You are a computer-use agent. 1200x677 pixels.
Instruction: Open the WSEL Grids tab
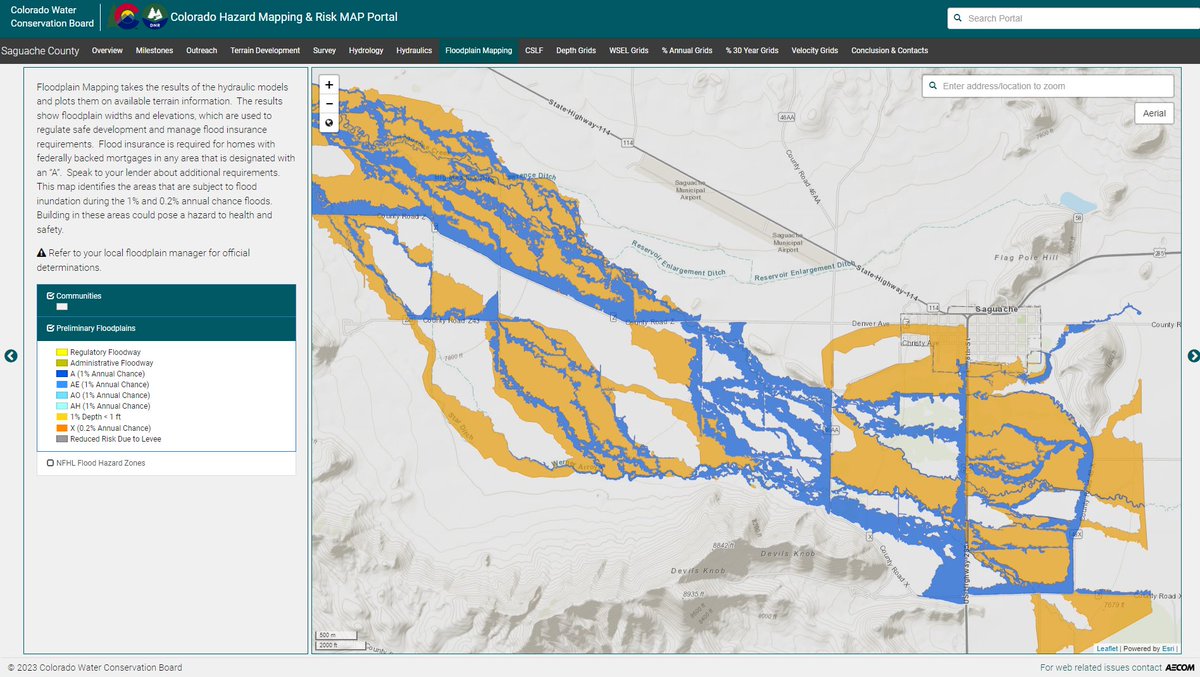point(629,50)
